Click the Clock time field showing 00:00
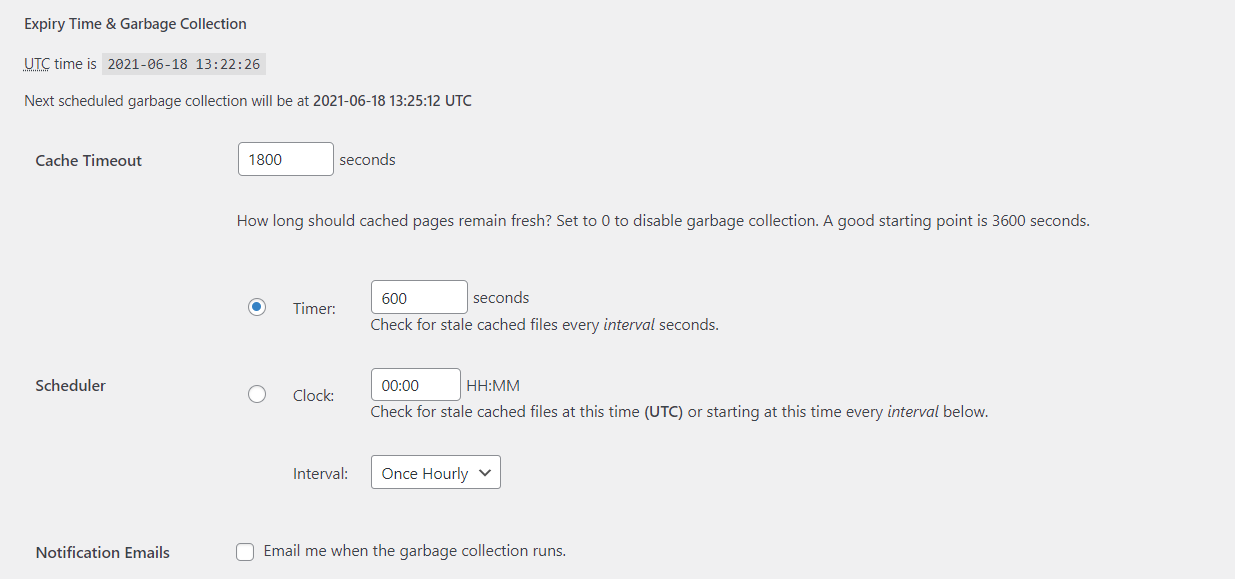This screenshot has height=579, width=1235. (x=414, y=384)
